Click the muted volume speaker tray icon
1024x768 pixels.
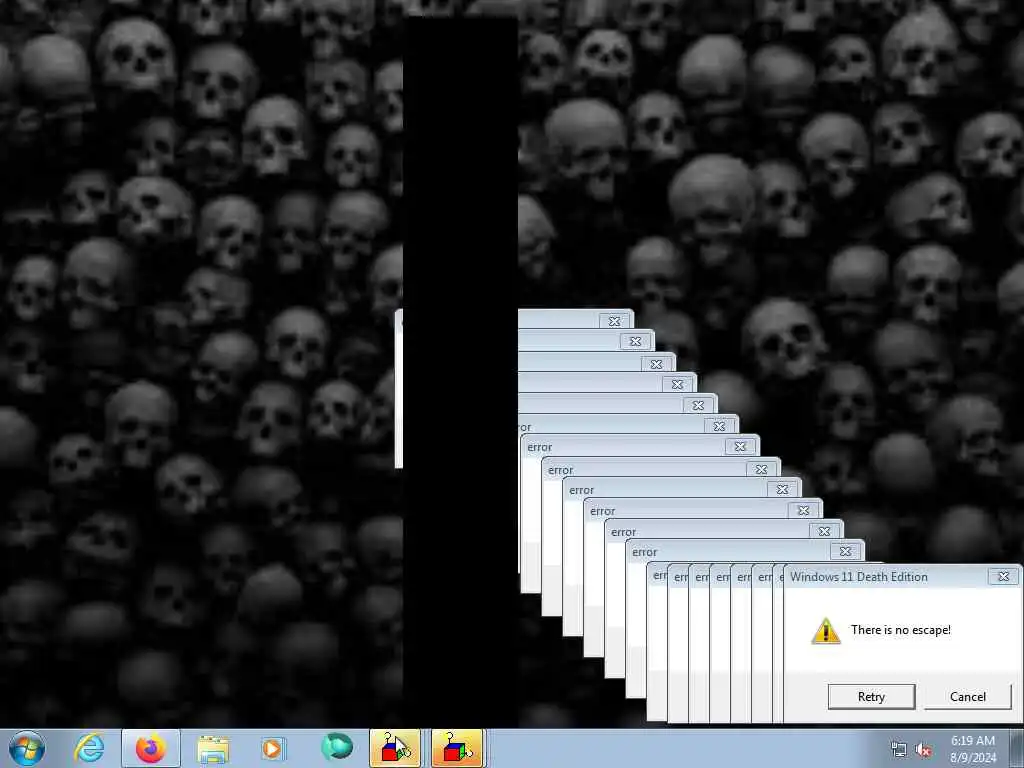tap(923, 750)
